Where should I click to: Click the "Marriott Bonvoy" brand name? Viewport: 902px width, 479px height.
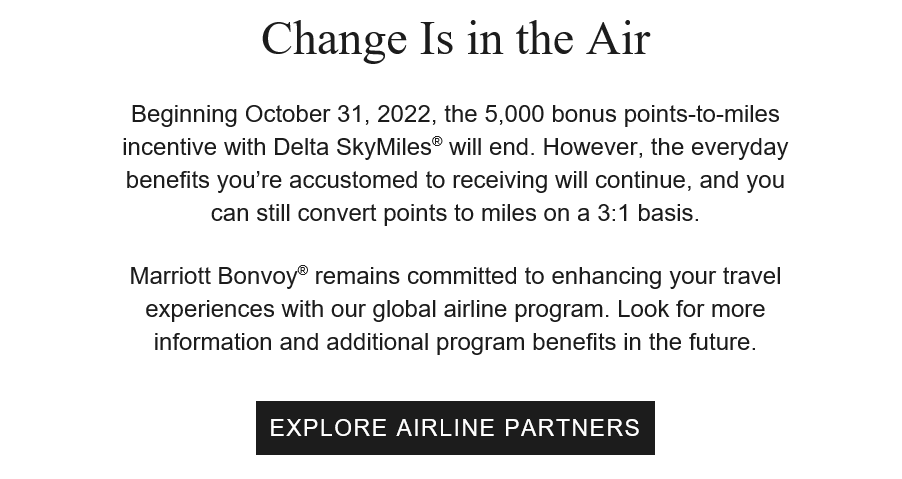213,276
